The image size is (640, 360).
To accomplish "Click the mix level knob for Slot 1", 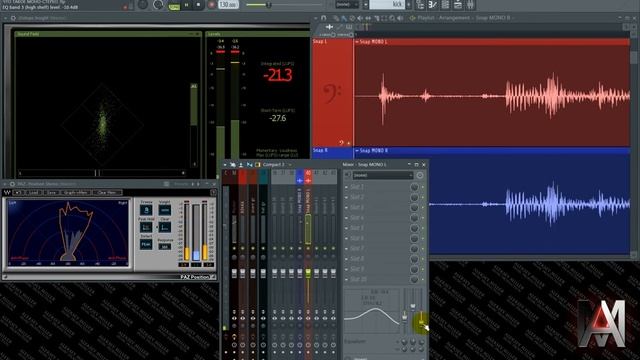I will [414, 187].
